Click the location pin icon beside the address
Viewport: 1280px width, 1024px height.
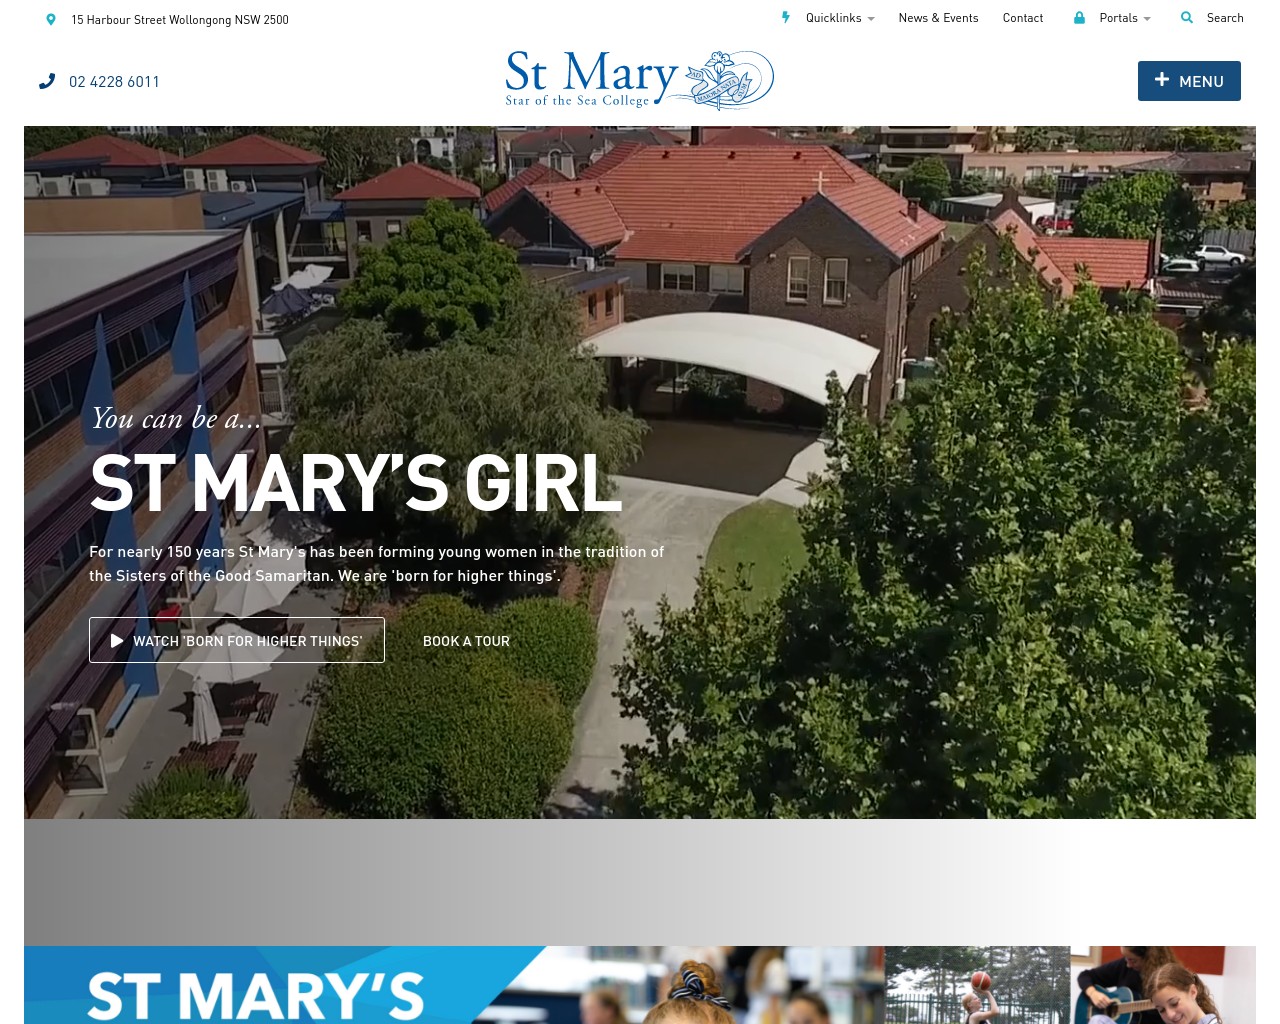(x=51, y=19)
